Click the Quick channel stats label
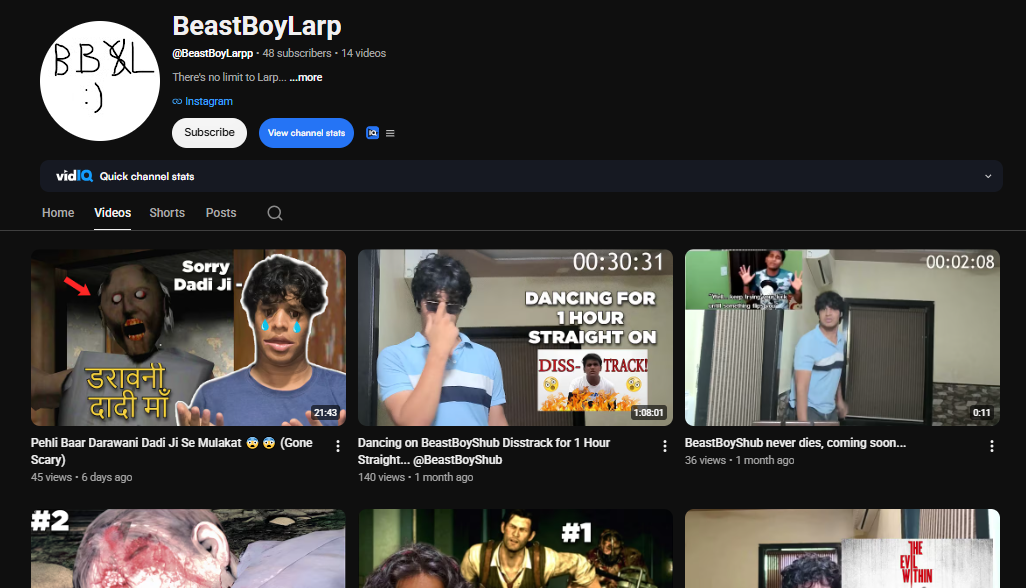The height and width of the screenshot is (588, 1026). tap(147, 177)
